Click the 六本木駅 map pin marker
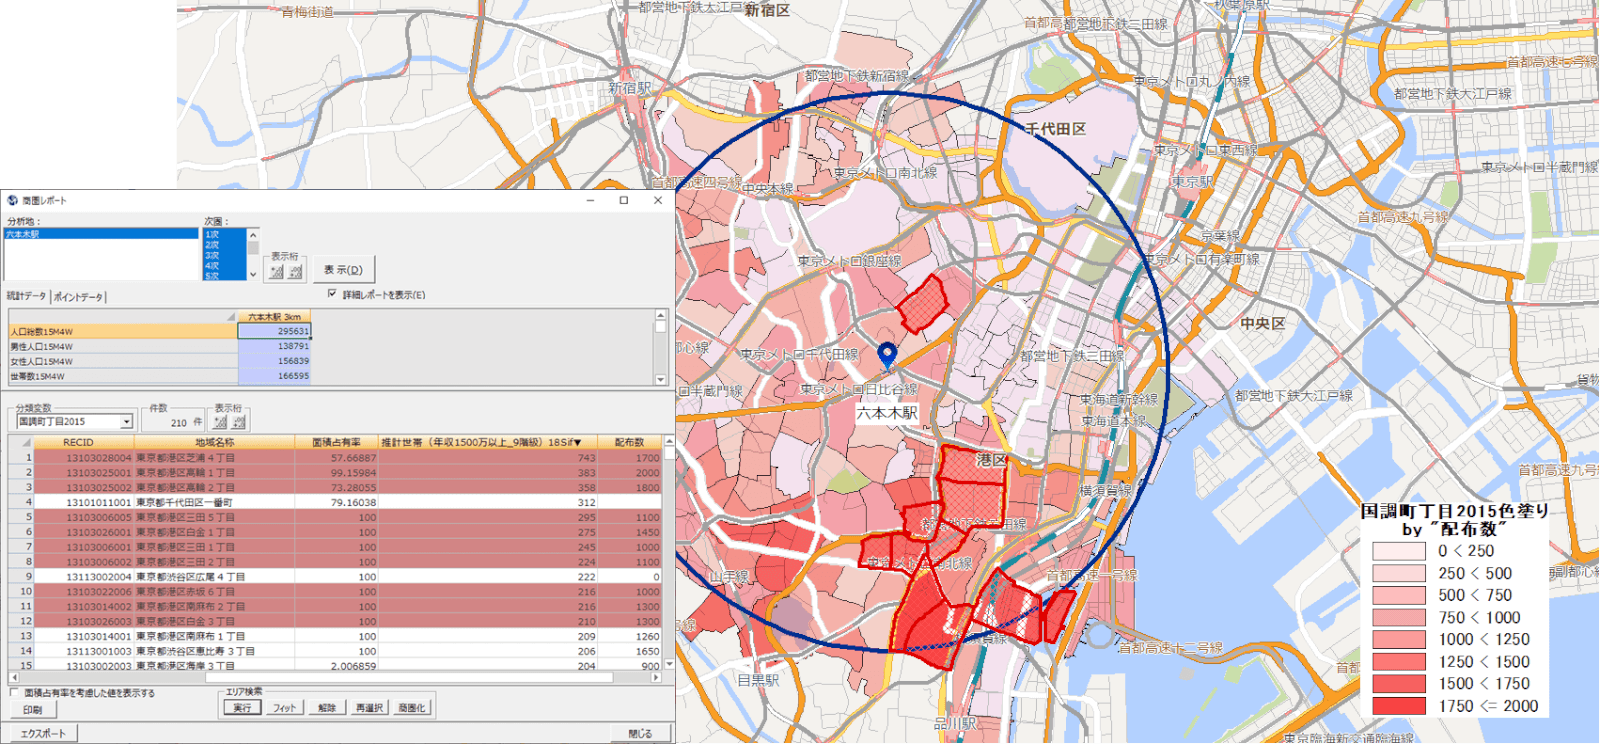Viewport: 1600px width, 744px height. click(887, 355)
